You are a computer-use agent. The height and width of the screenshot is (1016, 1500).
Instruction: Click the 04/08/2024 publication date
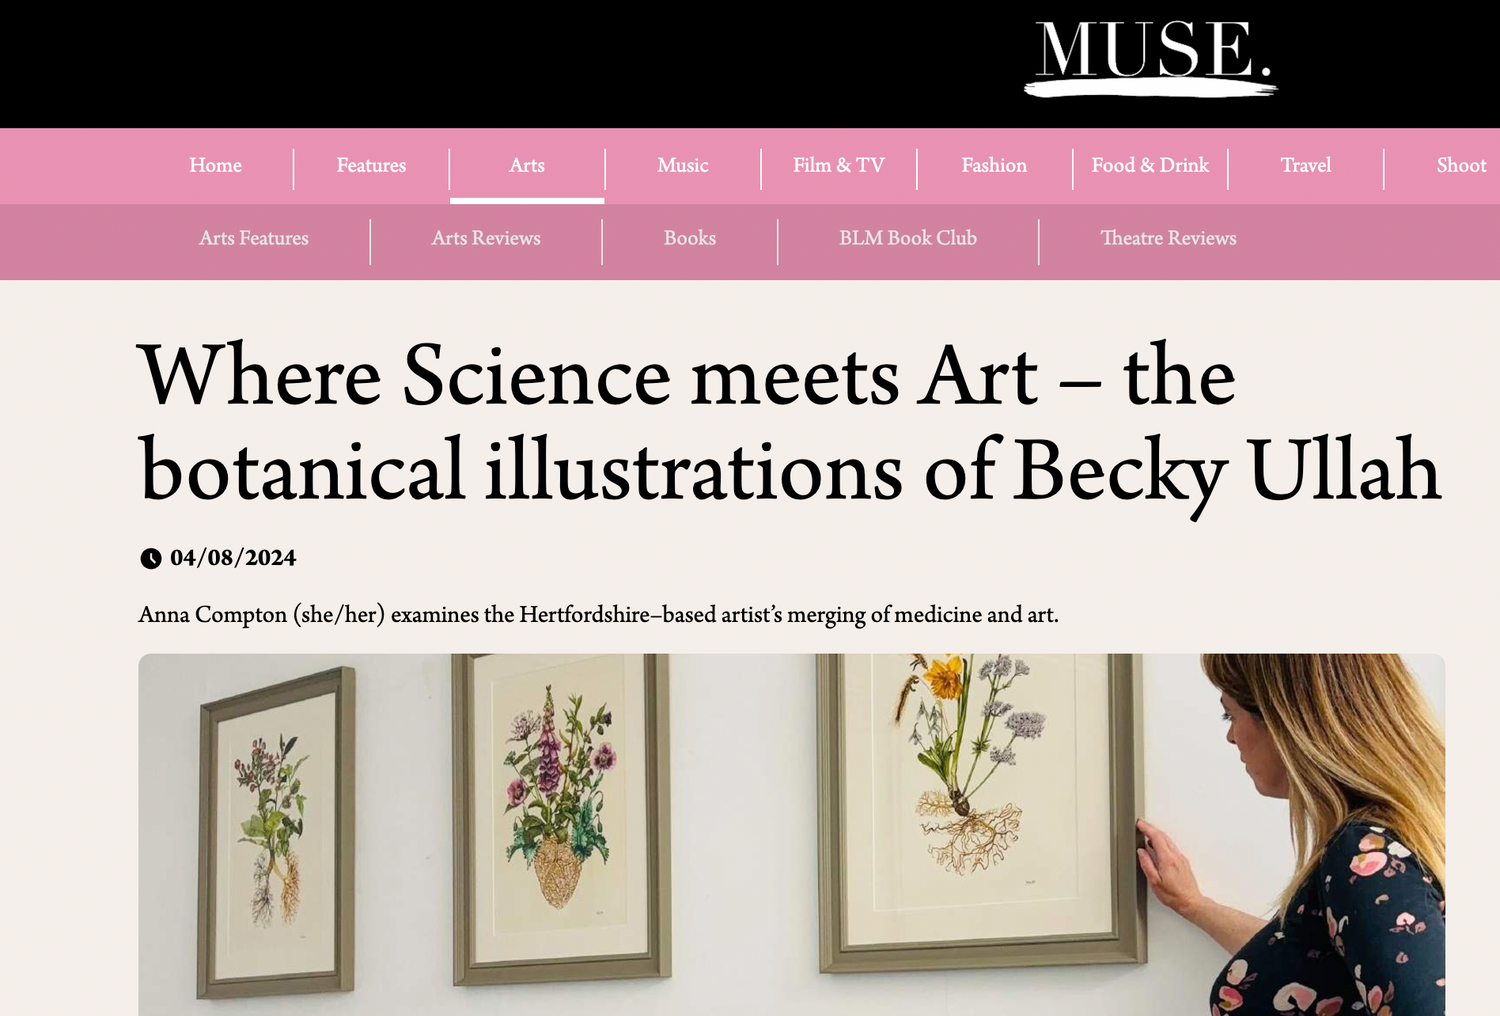233,558
